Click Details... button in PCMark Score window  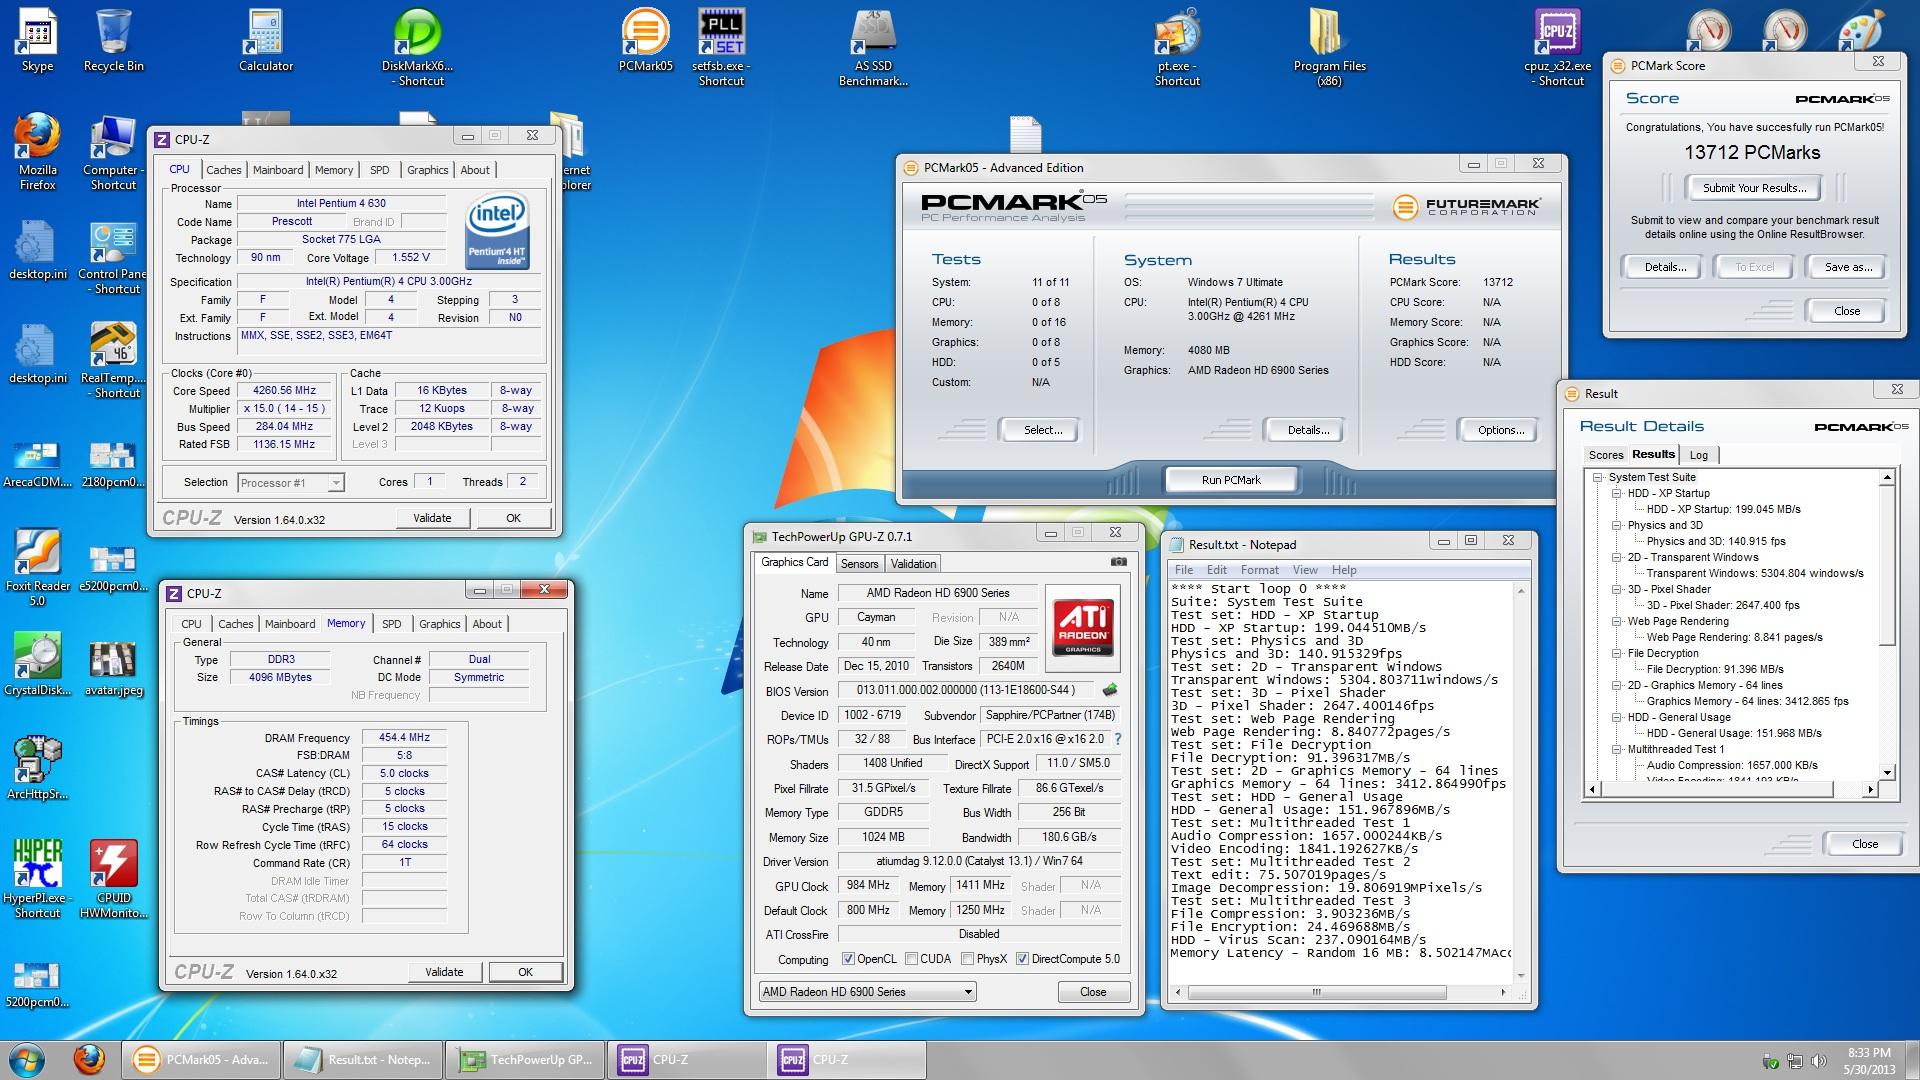1665,267
